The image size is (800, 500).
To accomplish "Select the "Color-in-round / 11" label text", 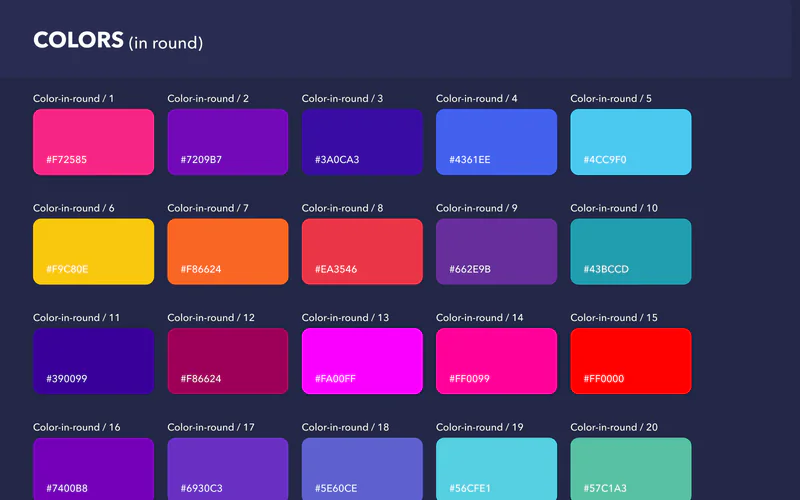I will (77, 318).
